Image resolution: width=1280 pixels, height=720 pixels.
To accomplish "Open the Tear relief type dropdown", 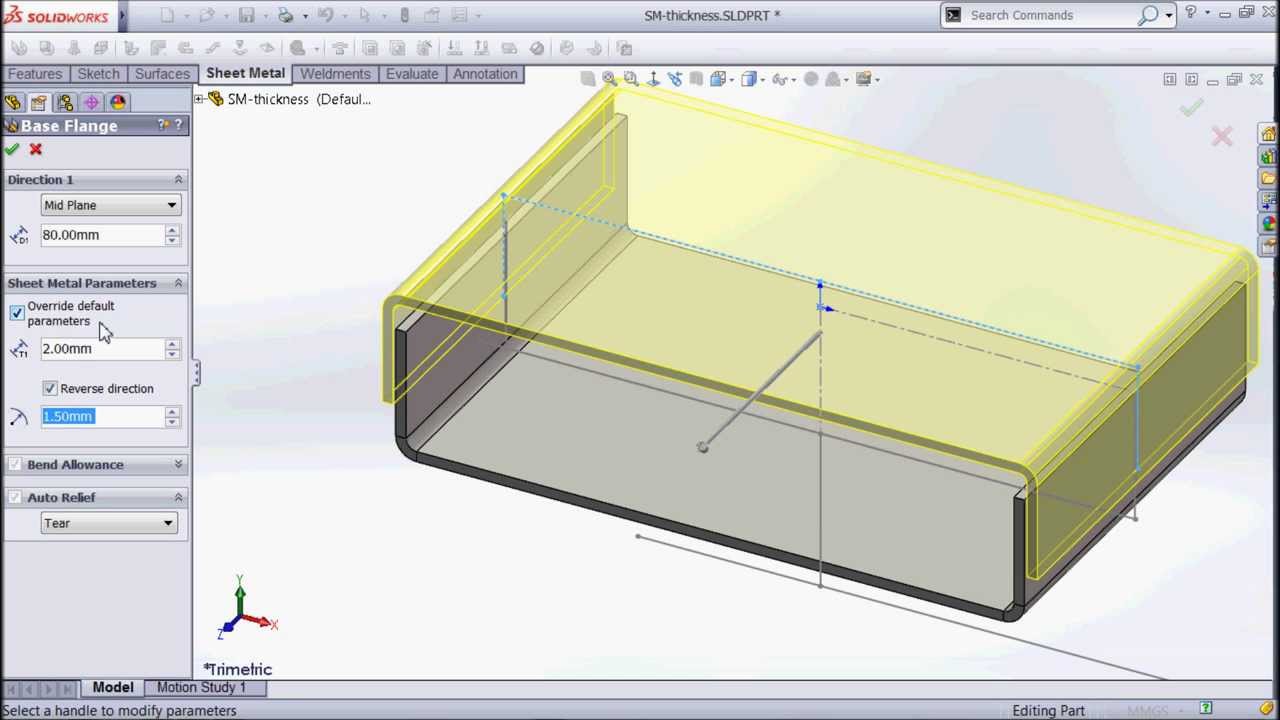I will coord(108,523).
